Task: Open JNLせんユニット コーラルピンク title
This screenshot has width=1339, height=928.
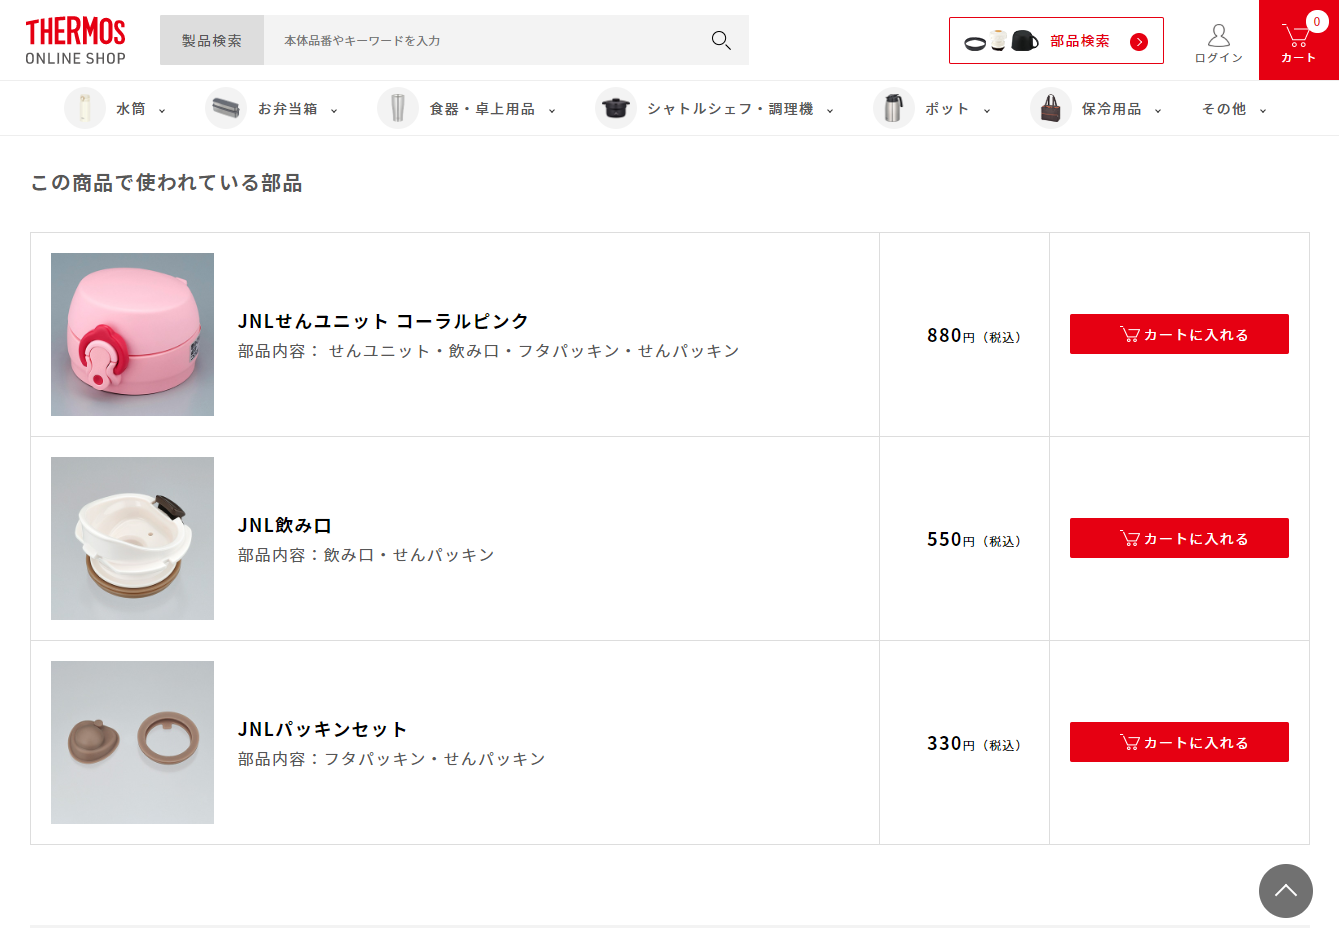Action: coord(383,321)
